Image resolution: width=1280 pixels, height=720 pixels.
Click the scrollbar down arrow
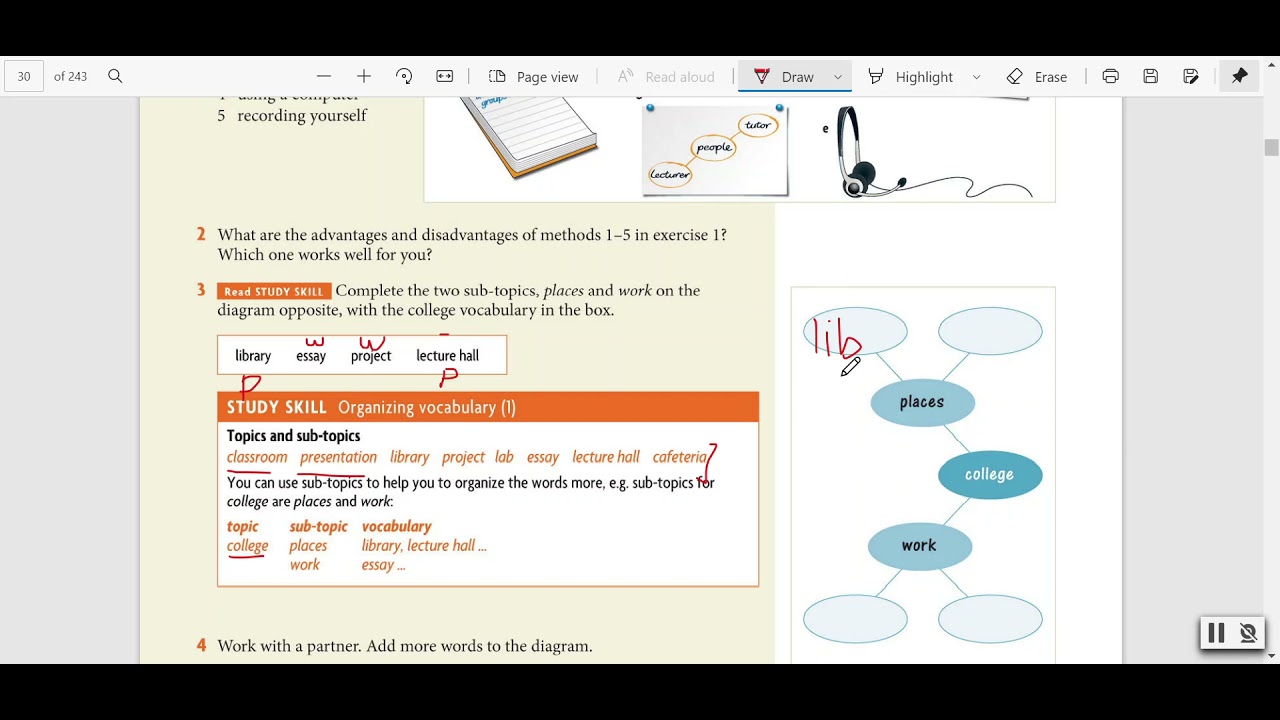[x=1271, y=656]
